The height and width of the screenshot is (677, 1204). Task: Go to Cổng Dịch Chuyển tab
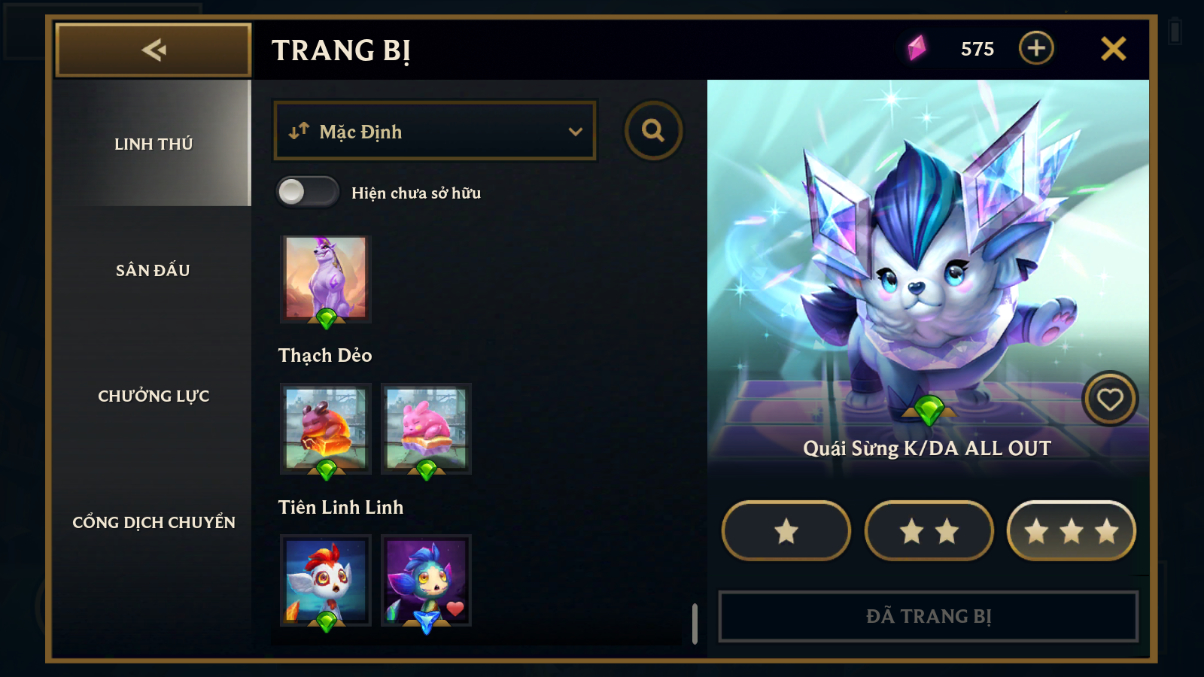tap(153, 522)
